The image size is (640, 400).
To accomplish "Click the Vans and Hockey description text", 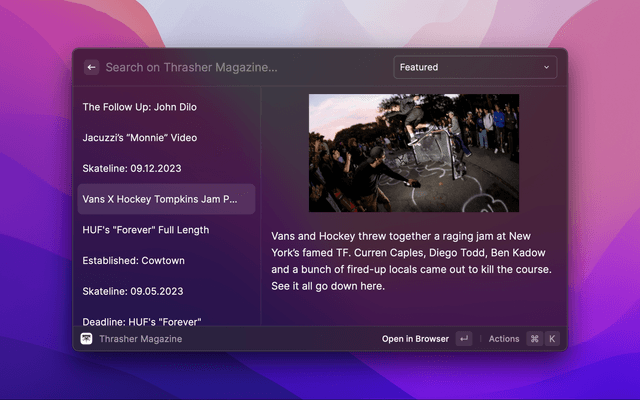I will coord(412,261).
